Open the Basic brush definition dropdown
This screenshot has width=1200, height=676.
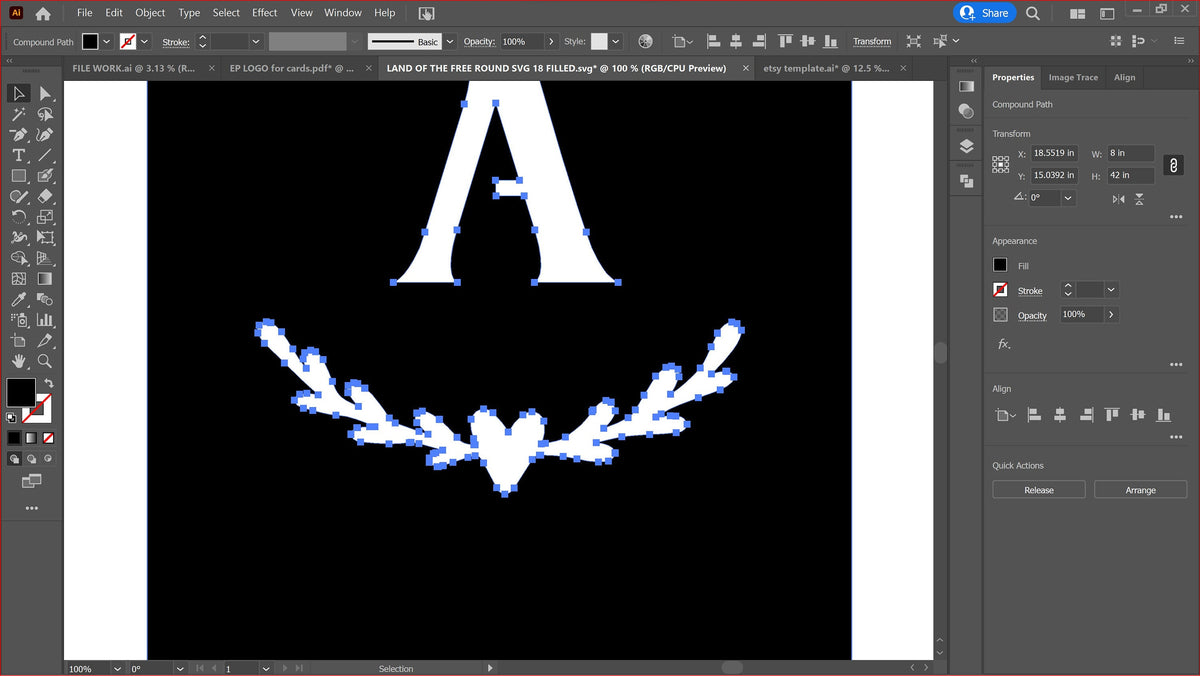pyautogui.click(x=450, y=41)
